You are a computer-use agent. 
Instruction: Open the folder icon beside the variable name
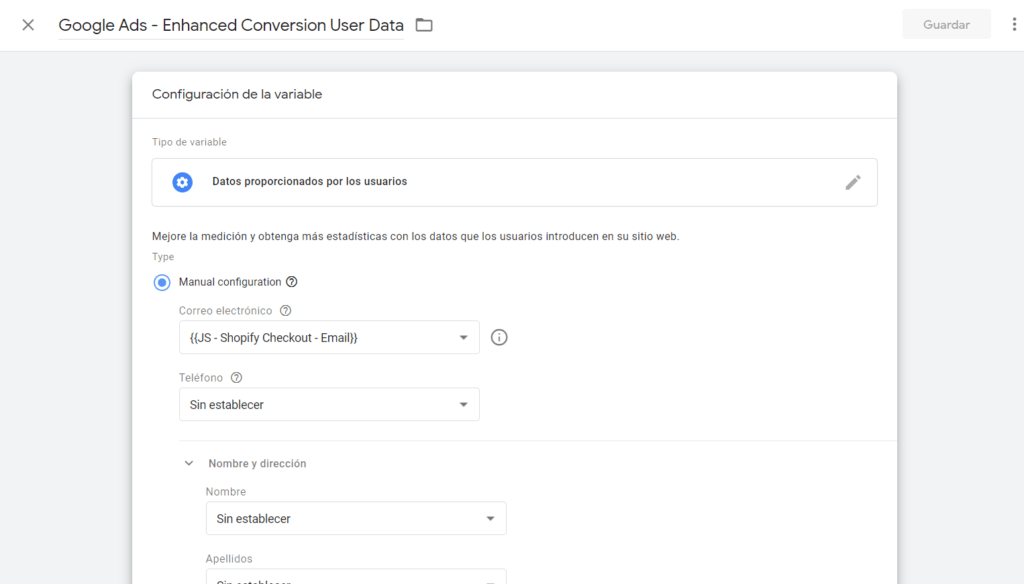[x=424, y=25]
